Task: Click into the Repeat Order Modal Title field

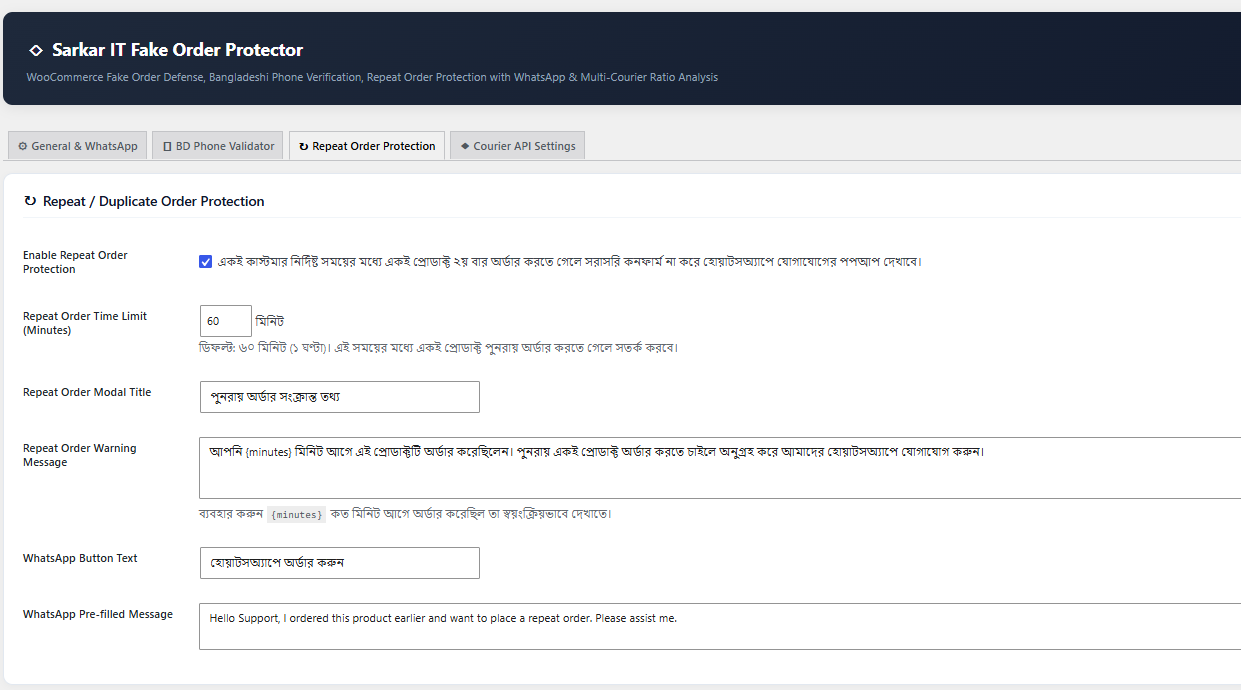Action: coord(340,397)
